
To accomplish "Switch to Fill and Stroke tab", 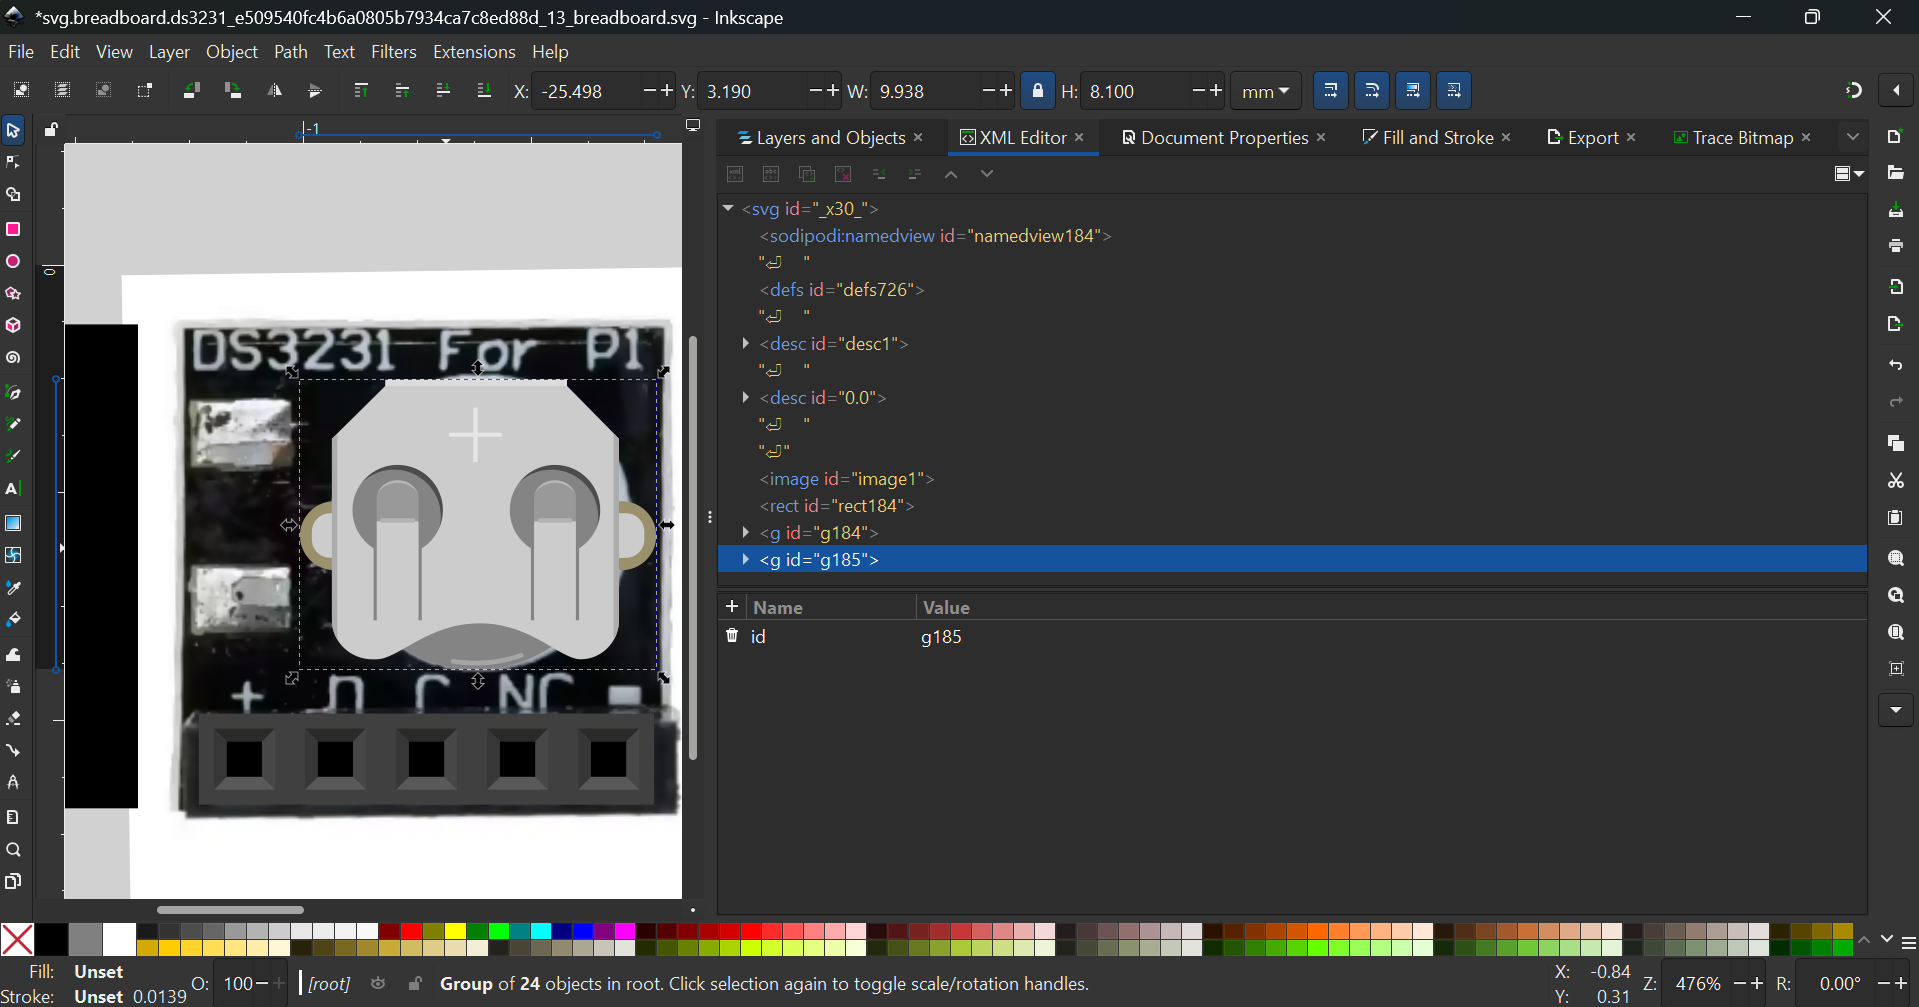I will point(1428,138).
